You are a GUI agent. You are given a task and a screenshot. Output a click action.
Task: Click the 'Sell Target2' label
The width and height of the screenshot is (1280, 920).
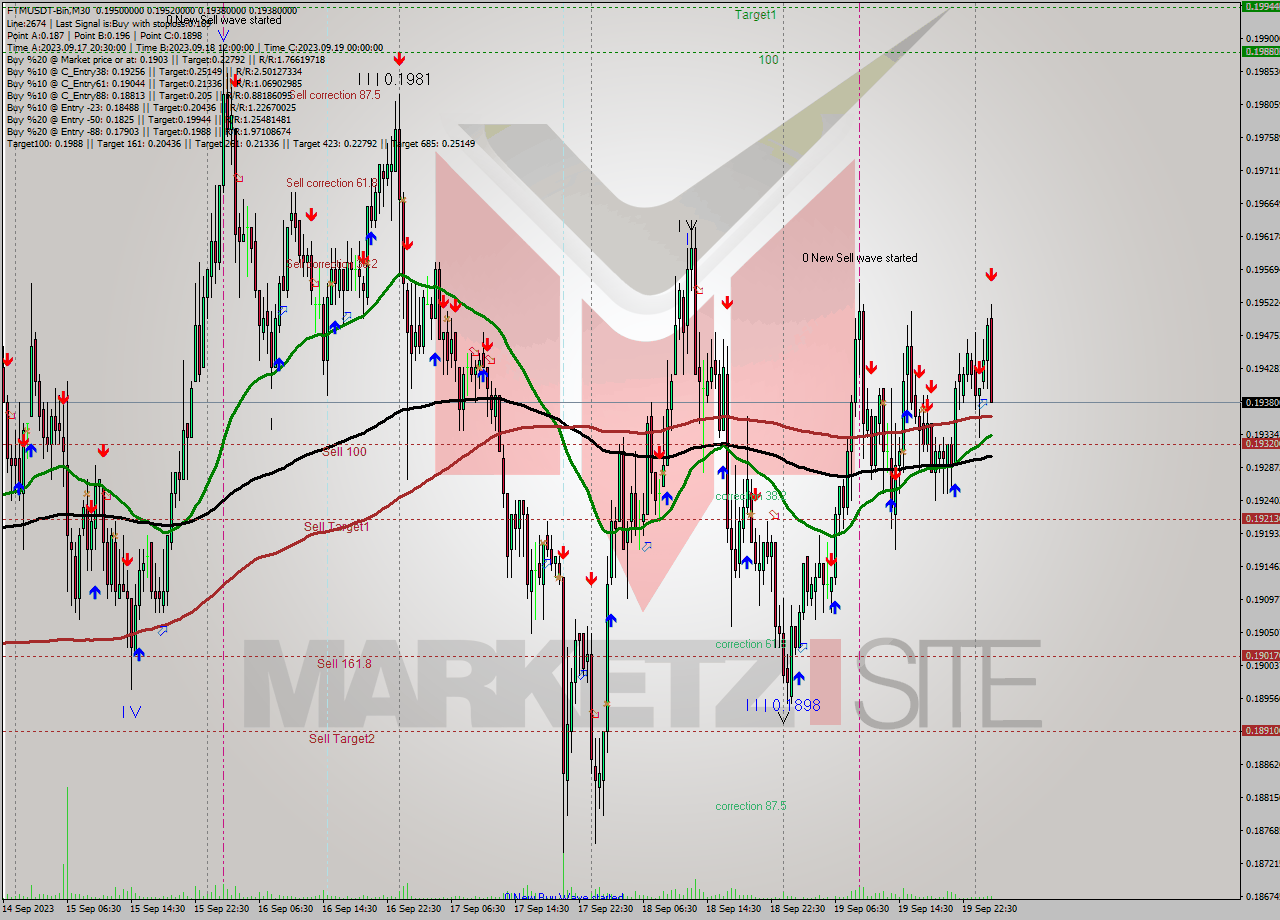342,738
